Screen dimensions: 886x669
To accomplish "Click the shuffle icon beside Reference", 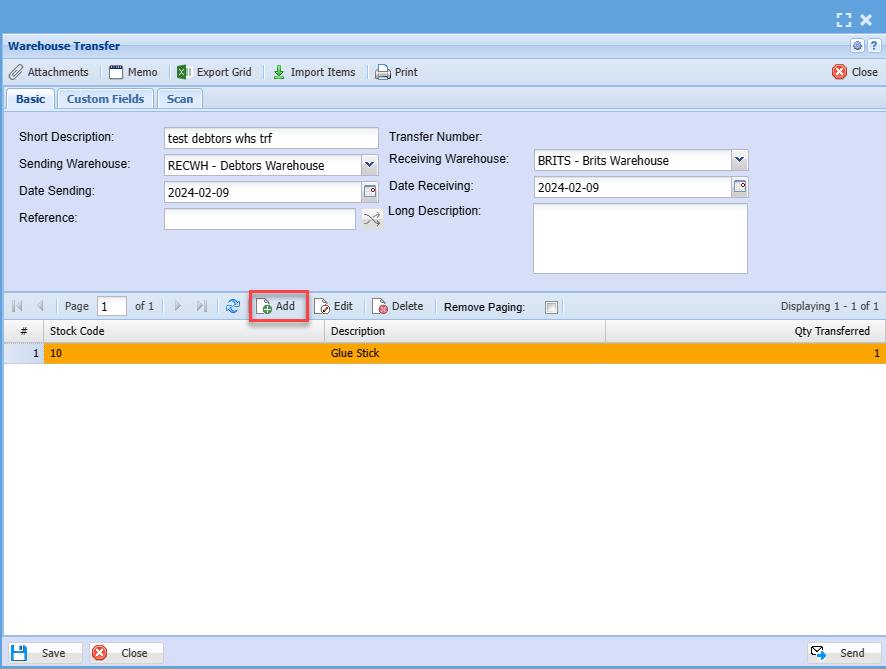I will tap(371, 220).
